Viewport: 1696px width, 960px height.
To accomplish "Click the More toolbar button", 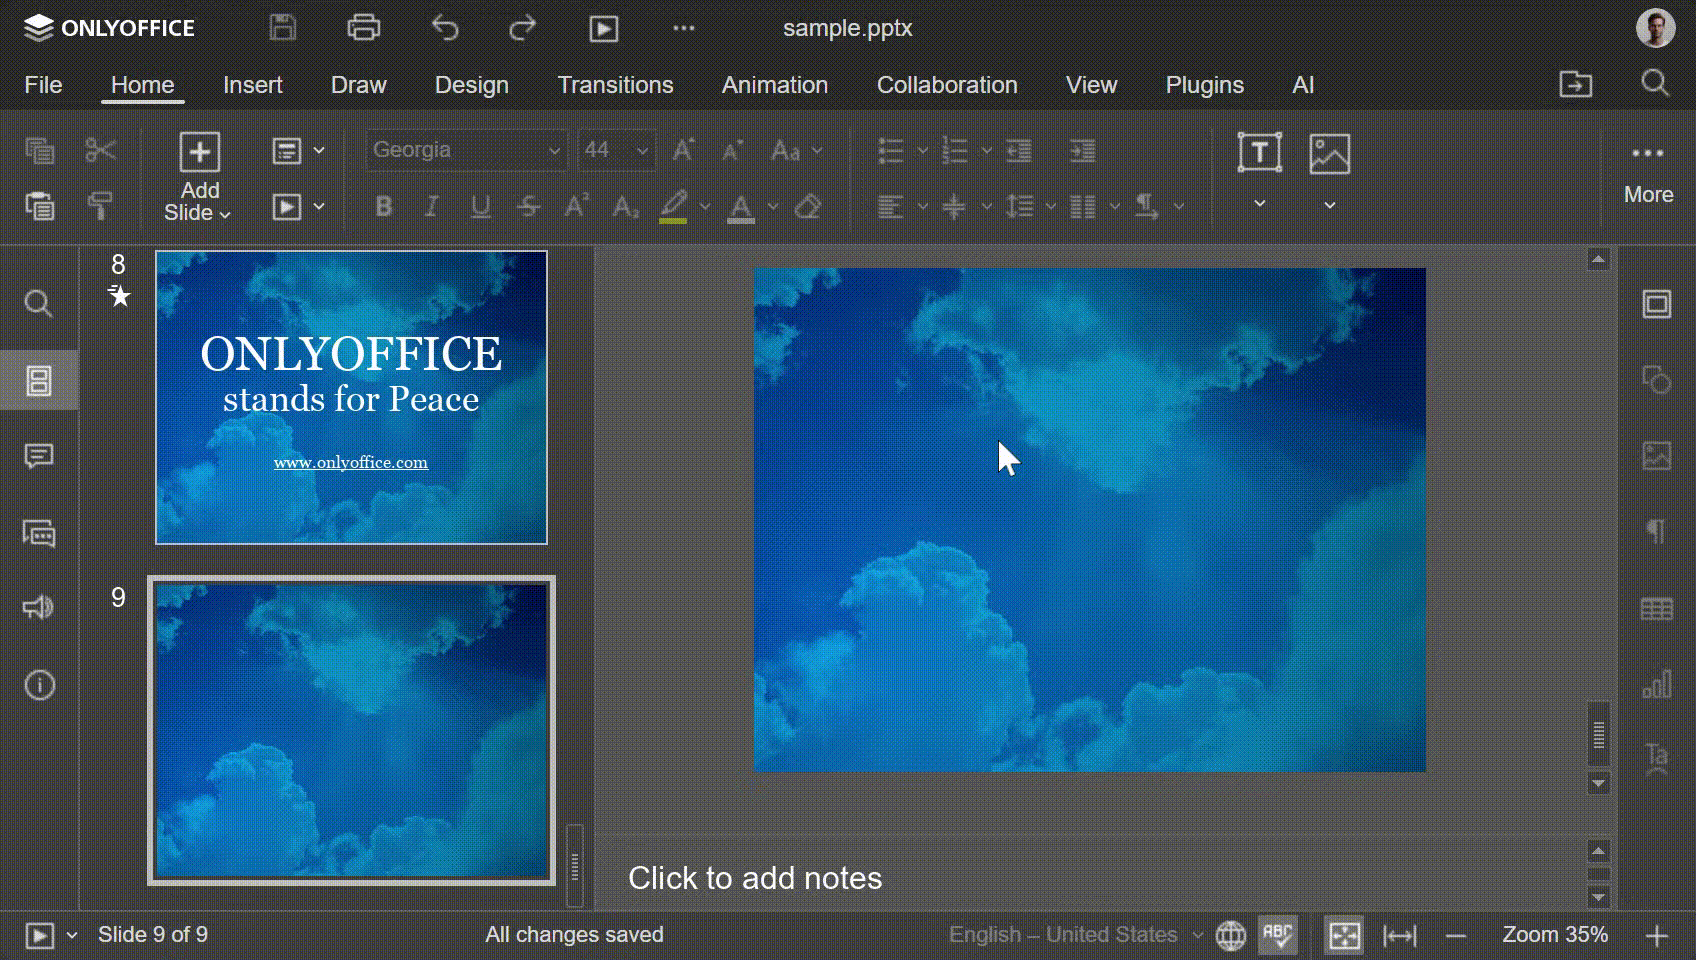I will tap(1648, 172).
